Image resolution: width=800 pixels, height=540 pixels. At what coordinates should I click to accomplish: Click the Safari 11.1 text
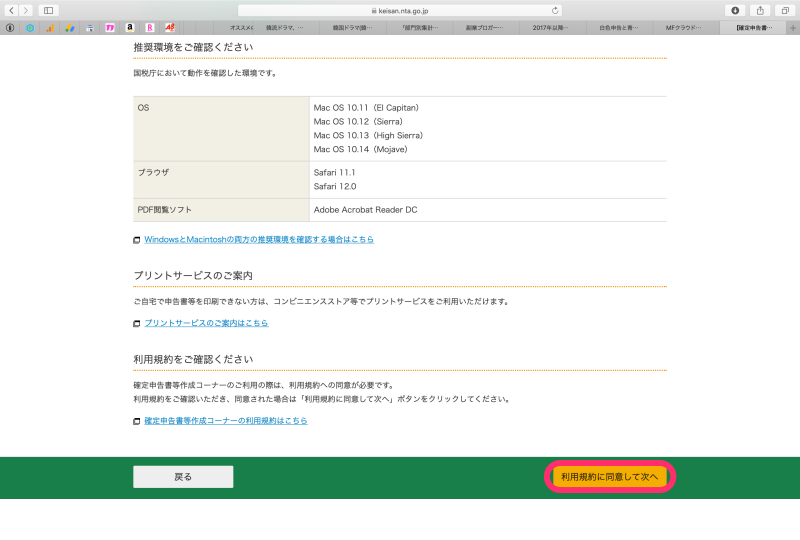point(334,173)
